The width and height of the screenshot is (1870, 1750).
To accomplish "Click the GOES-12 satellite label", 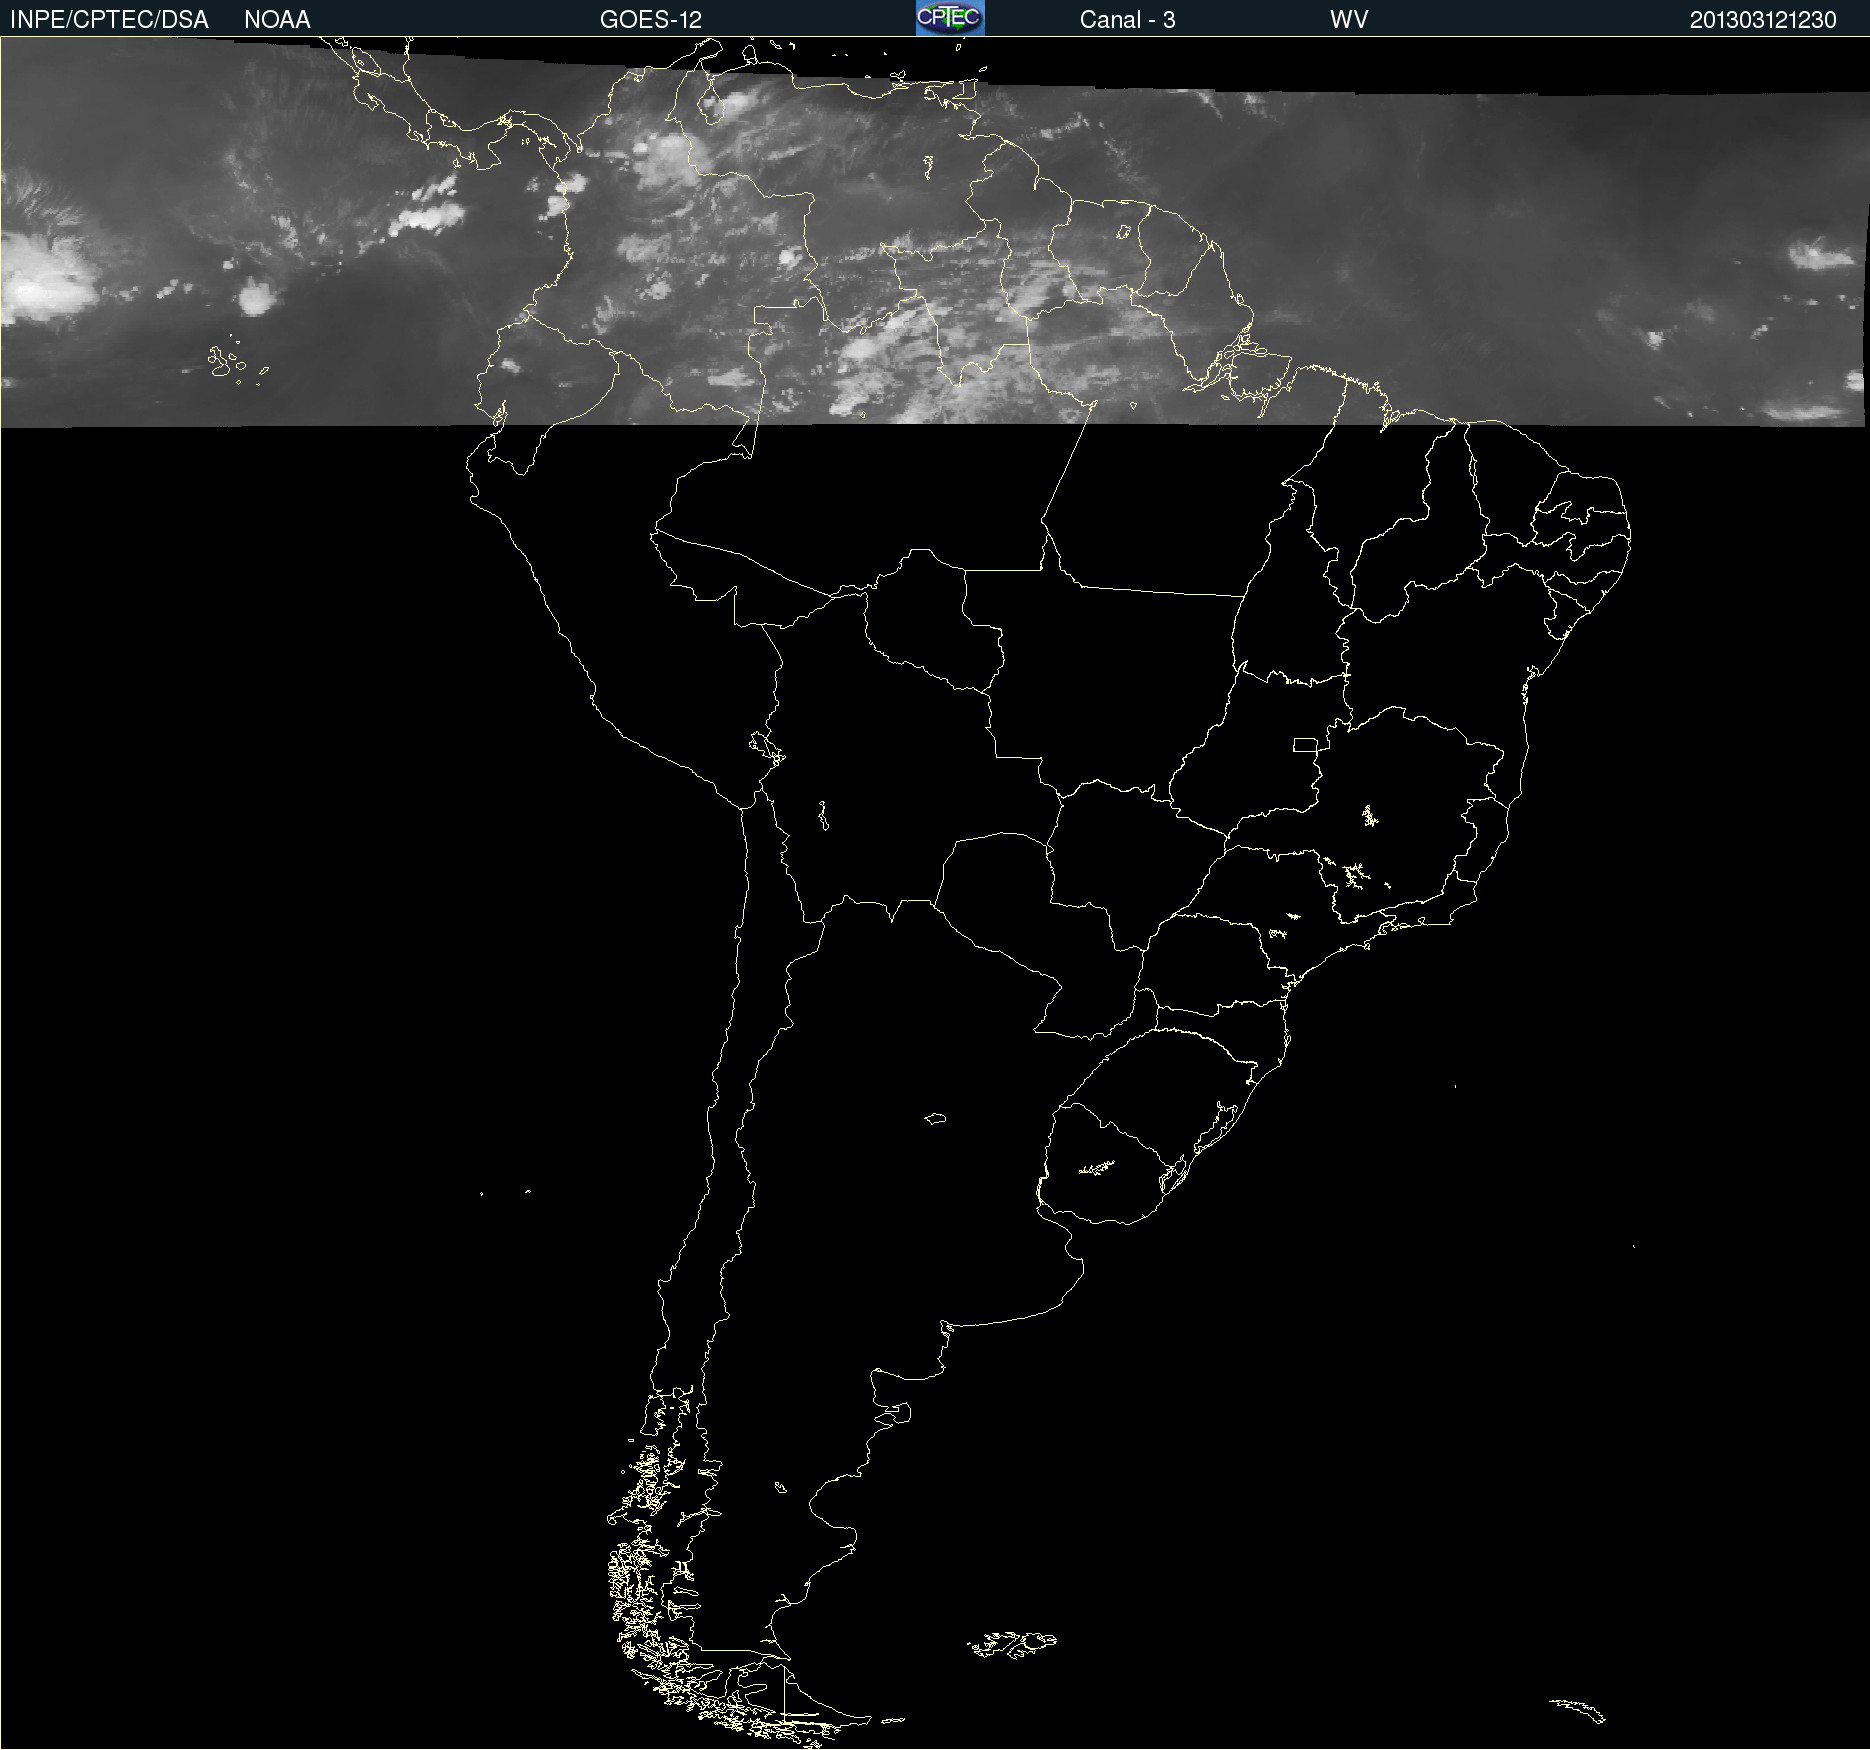I will pos(651,20).
